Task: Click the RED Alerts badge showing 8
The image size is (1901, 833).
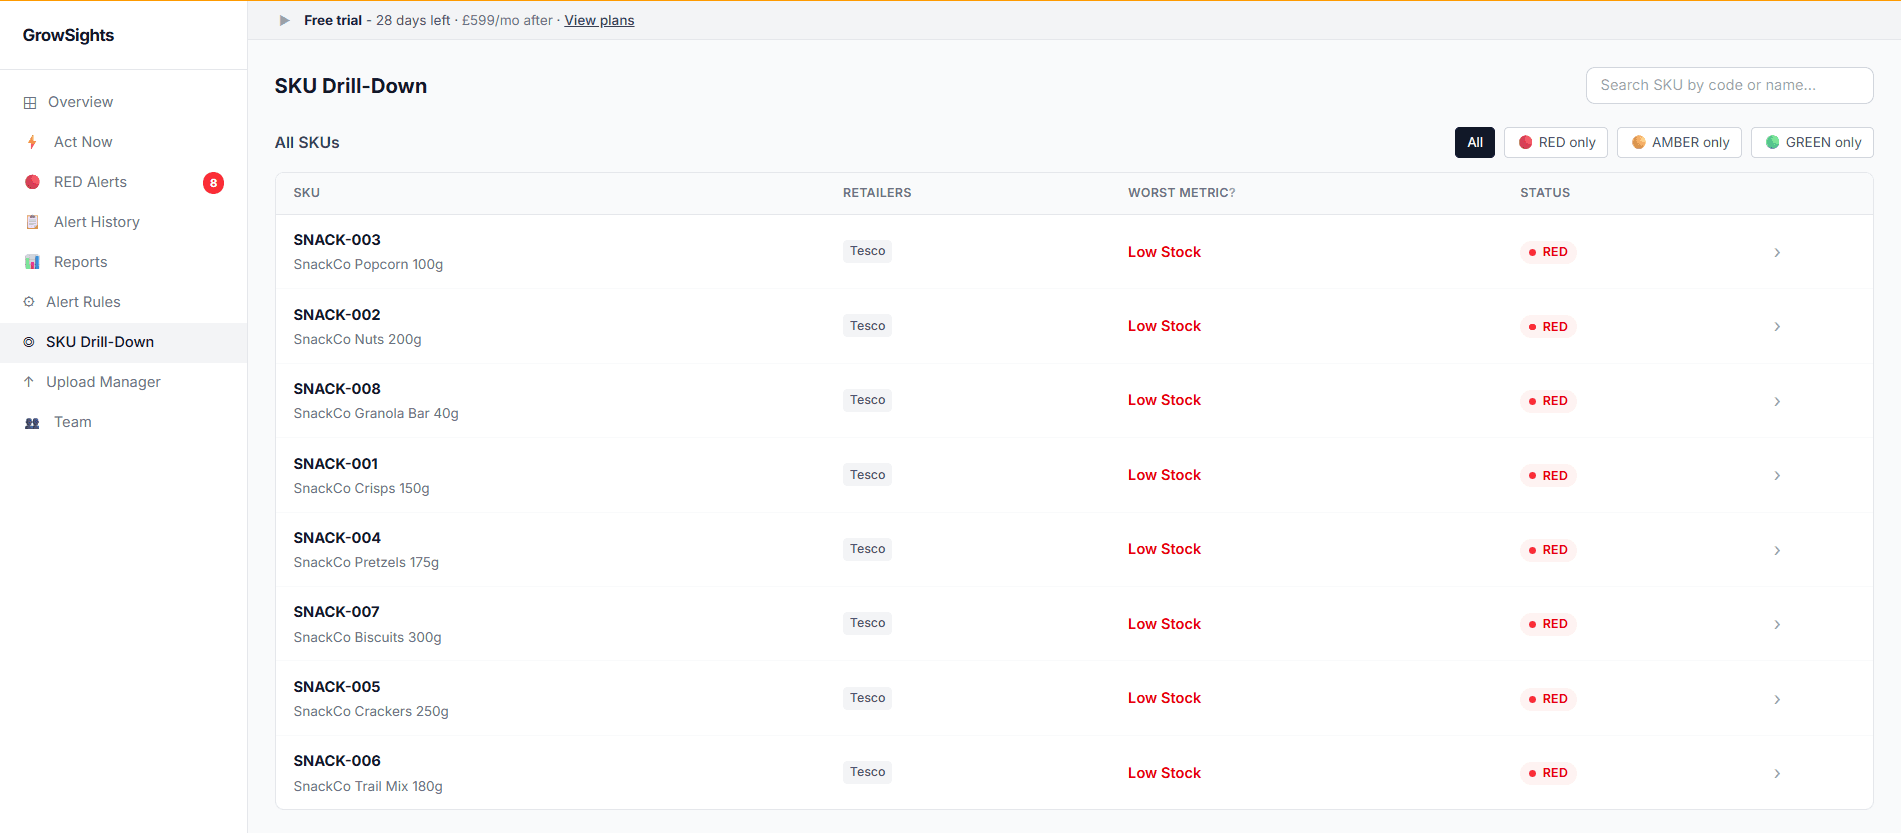Action: click(x=213, y=182)
